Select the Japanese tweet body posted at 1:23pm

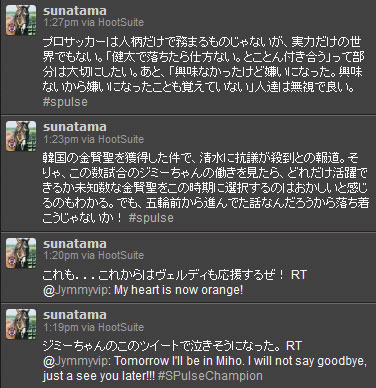205,188
